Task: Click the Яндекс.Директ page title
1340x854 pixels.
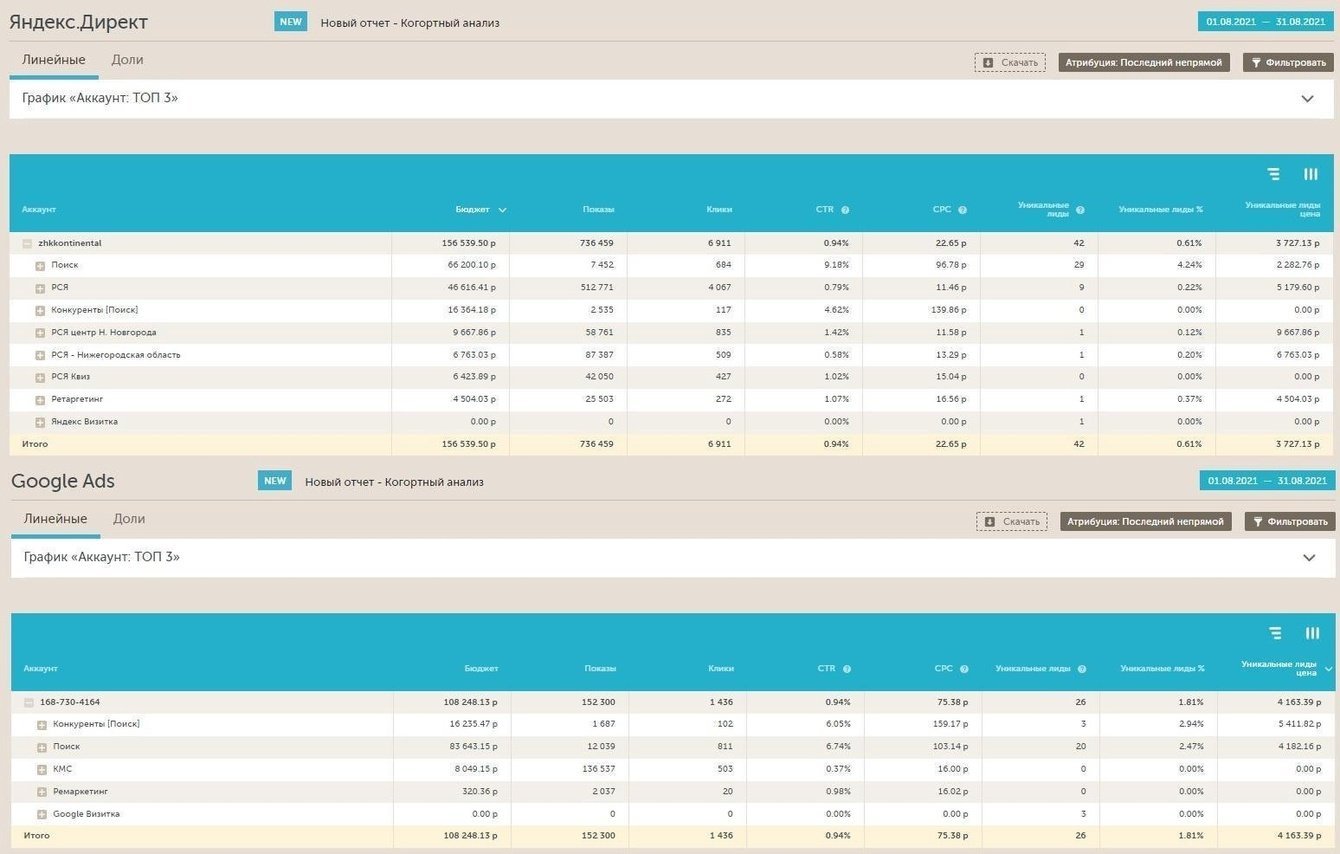Action: [79, 22]
